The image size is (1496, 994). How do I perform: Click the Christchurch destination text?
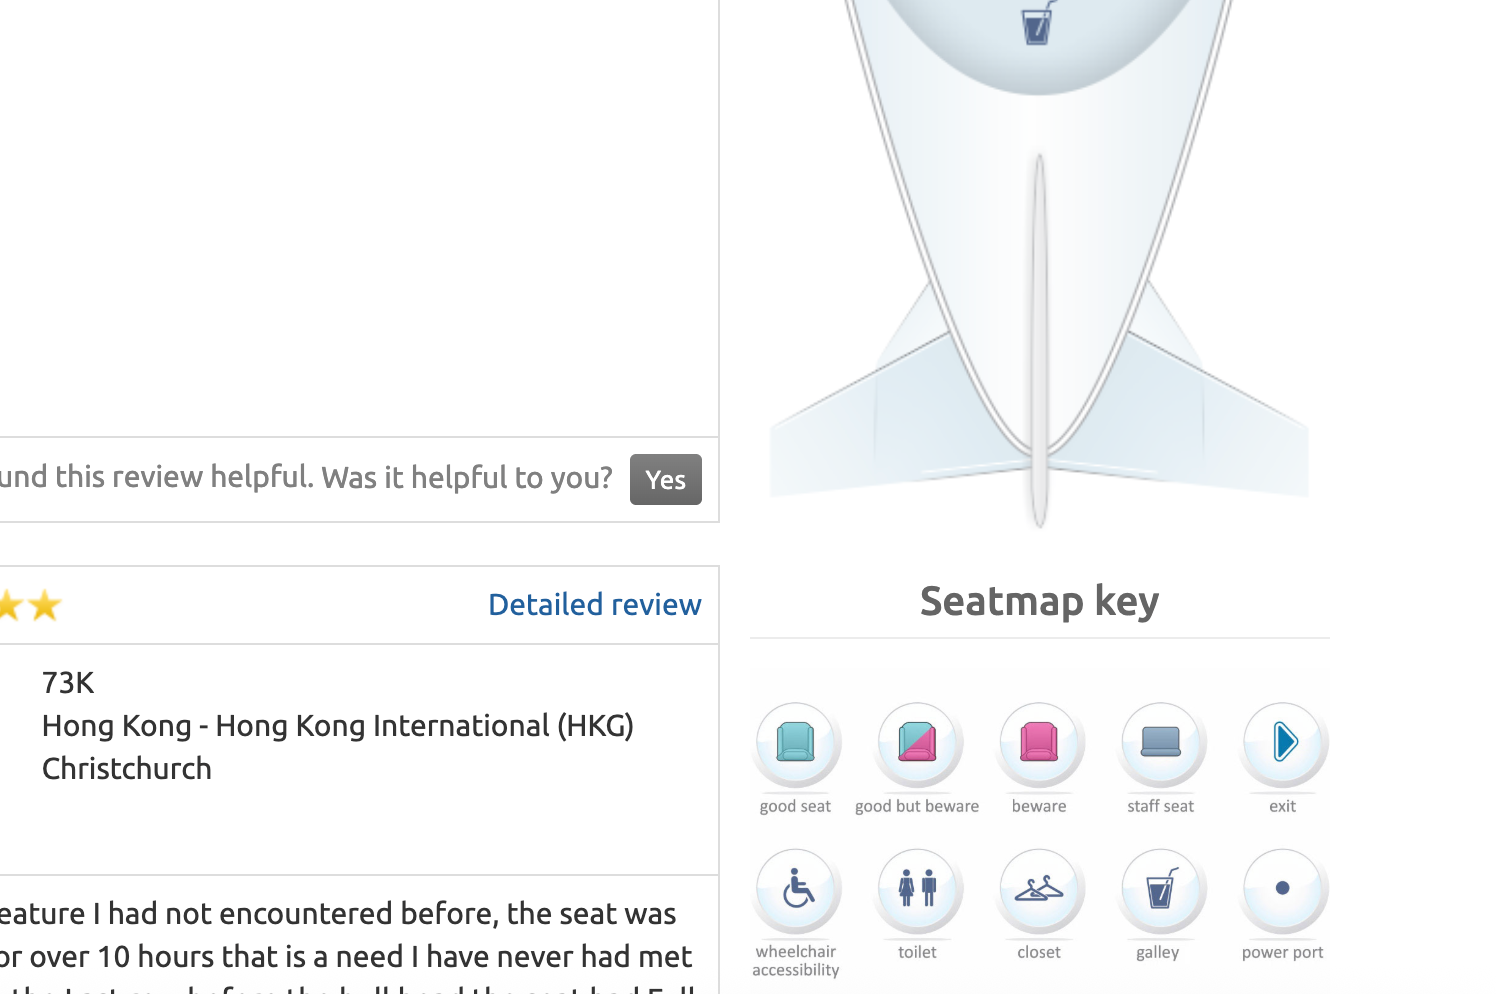[x=126, y=768]
